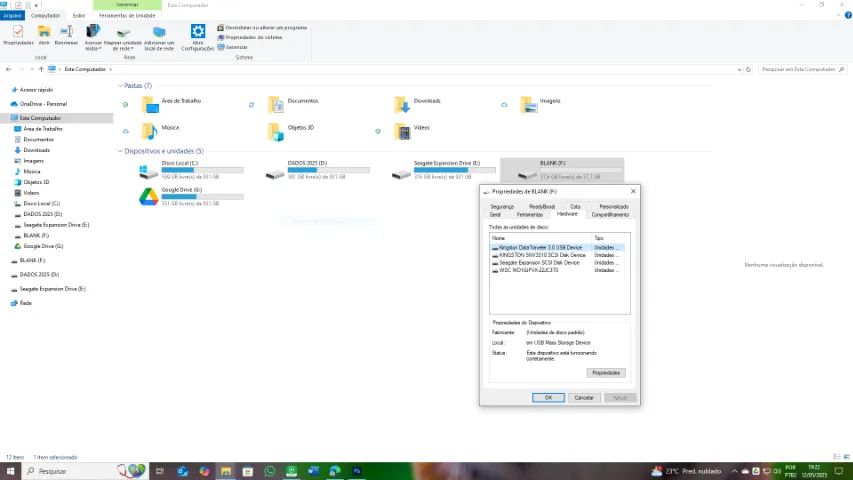Click the Pesquisar em Este Computador field
Viewport: 853px width, 480px height.
pyautogui.click(x=802, y=69)
